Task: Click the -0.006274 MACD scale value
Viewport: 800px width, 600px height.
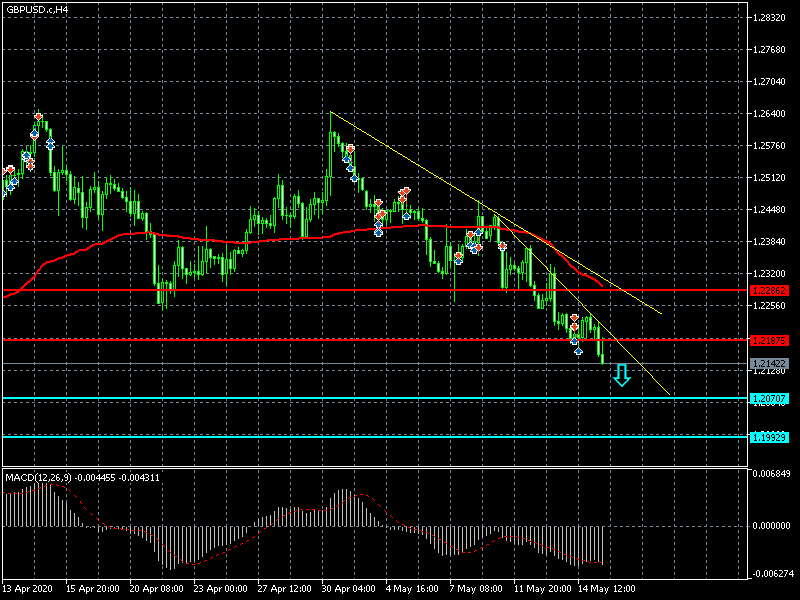Action: 772,574
